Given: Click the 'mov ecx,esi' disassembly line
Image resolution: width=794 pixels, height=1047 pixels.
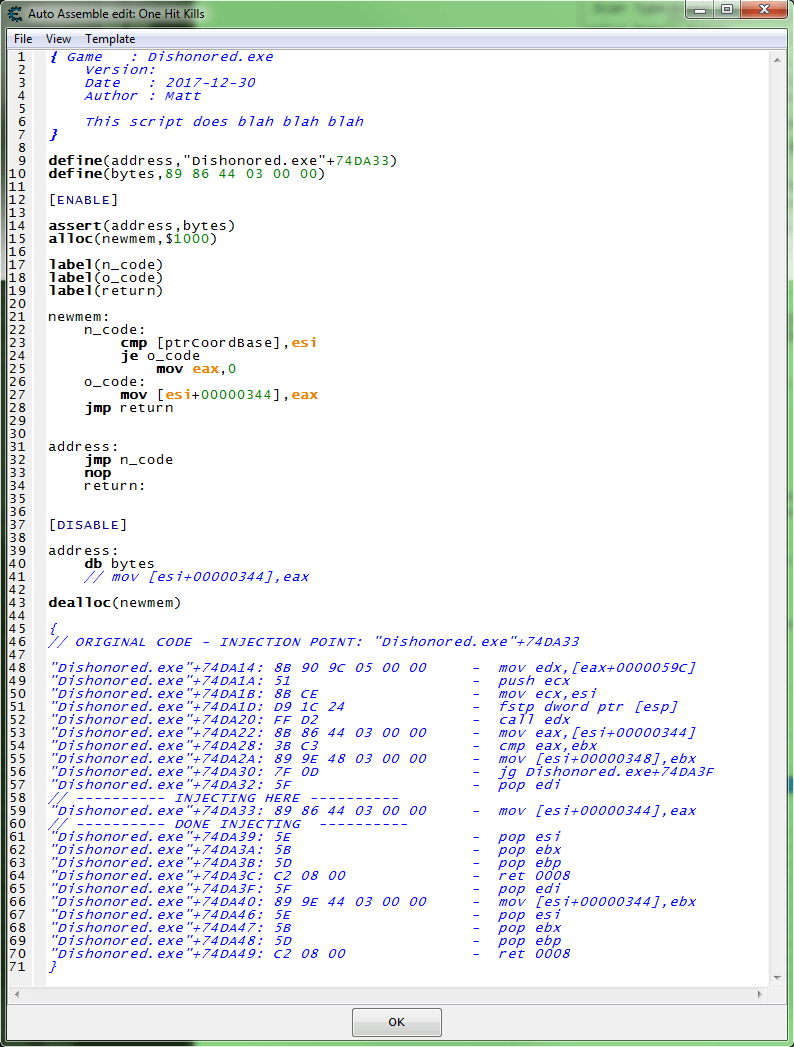Looking at the screenshot, I should point(324,694).
